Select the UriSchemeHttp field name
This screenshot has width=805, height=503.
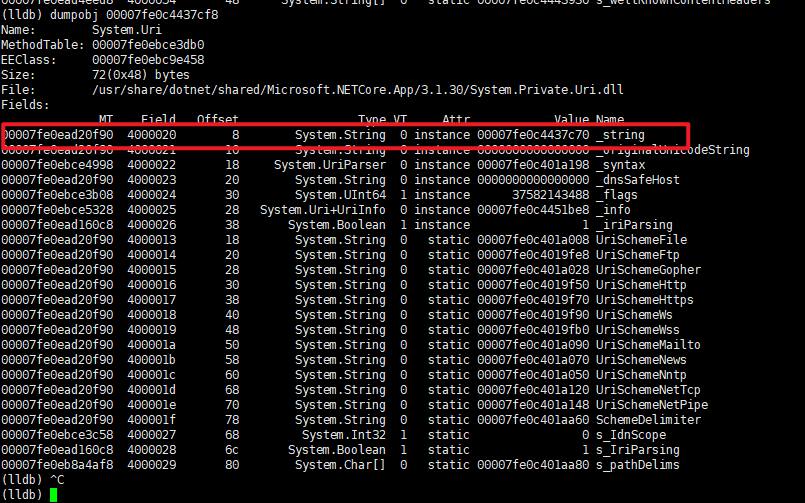(641, 285)
